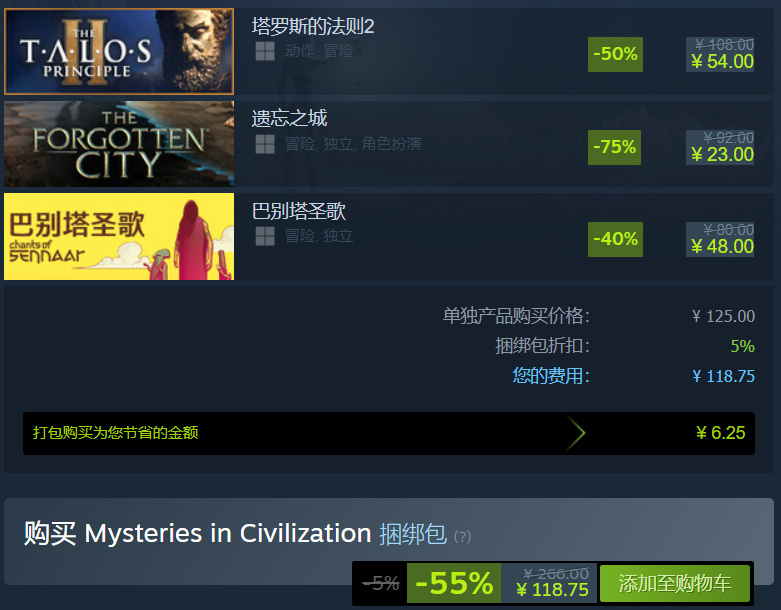The height and width of the screenshot is (610, 781).
Task: Click the ¥ 23.00 discounted price
Action: pos(722,155)
